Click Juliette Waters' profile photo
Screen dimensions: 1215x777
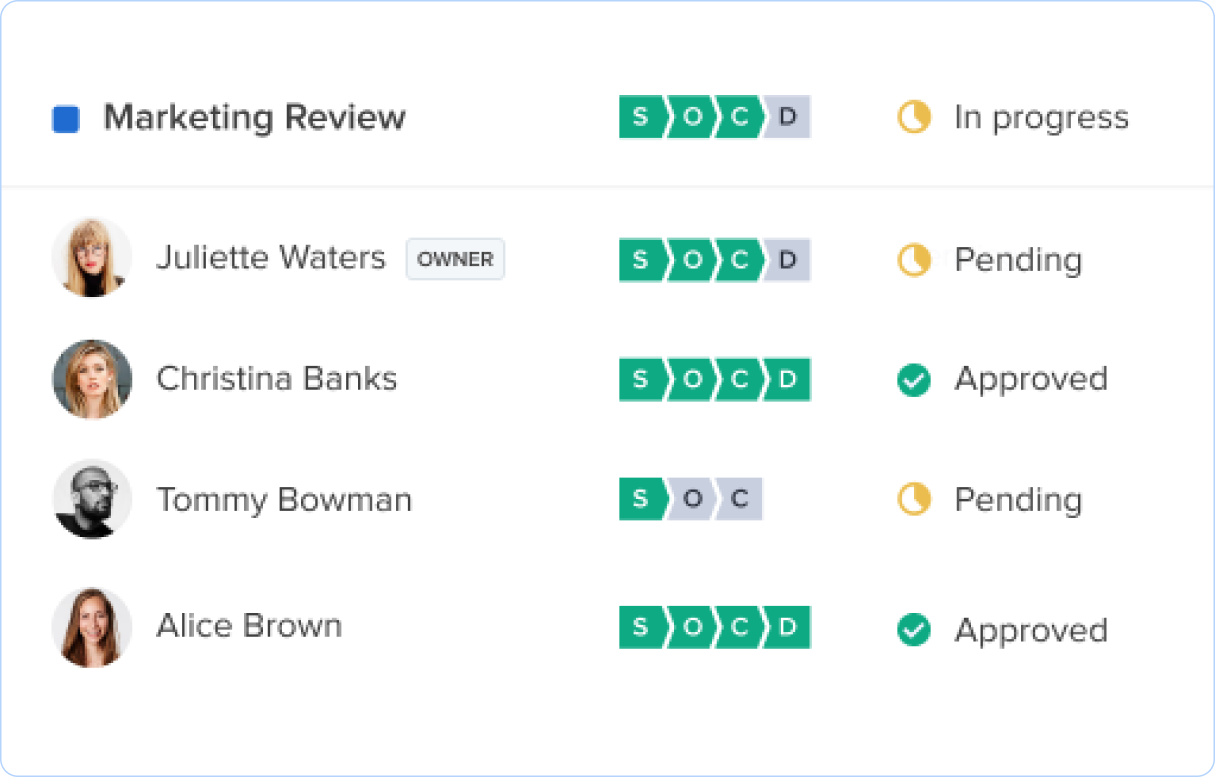[92, 258]
